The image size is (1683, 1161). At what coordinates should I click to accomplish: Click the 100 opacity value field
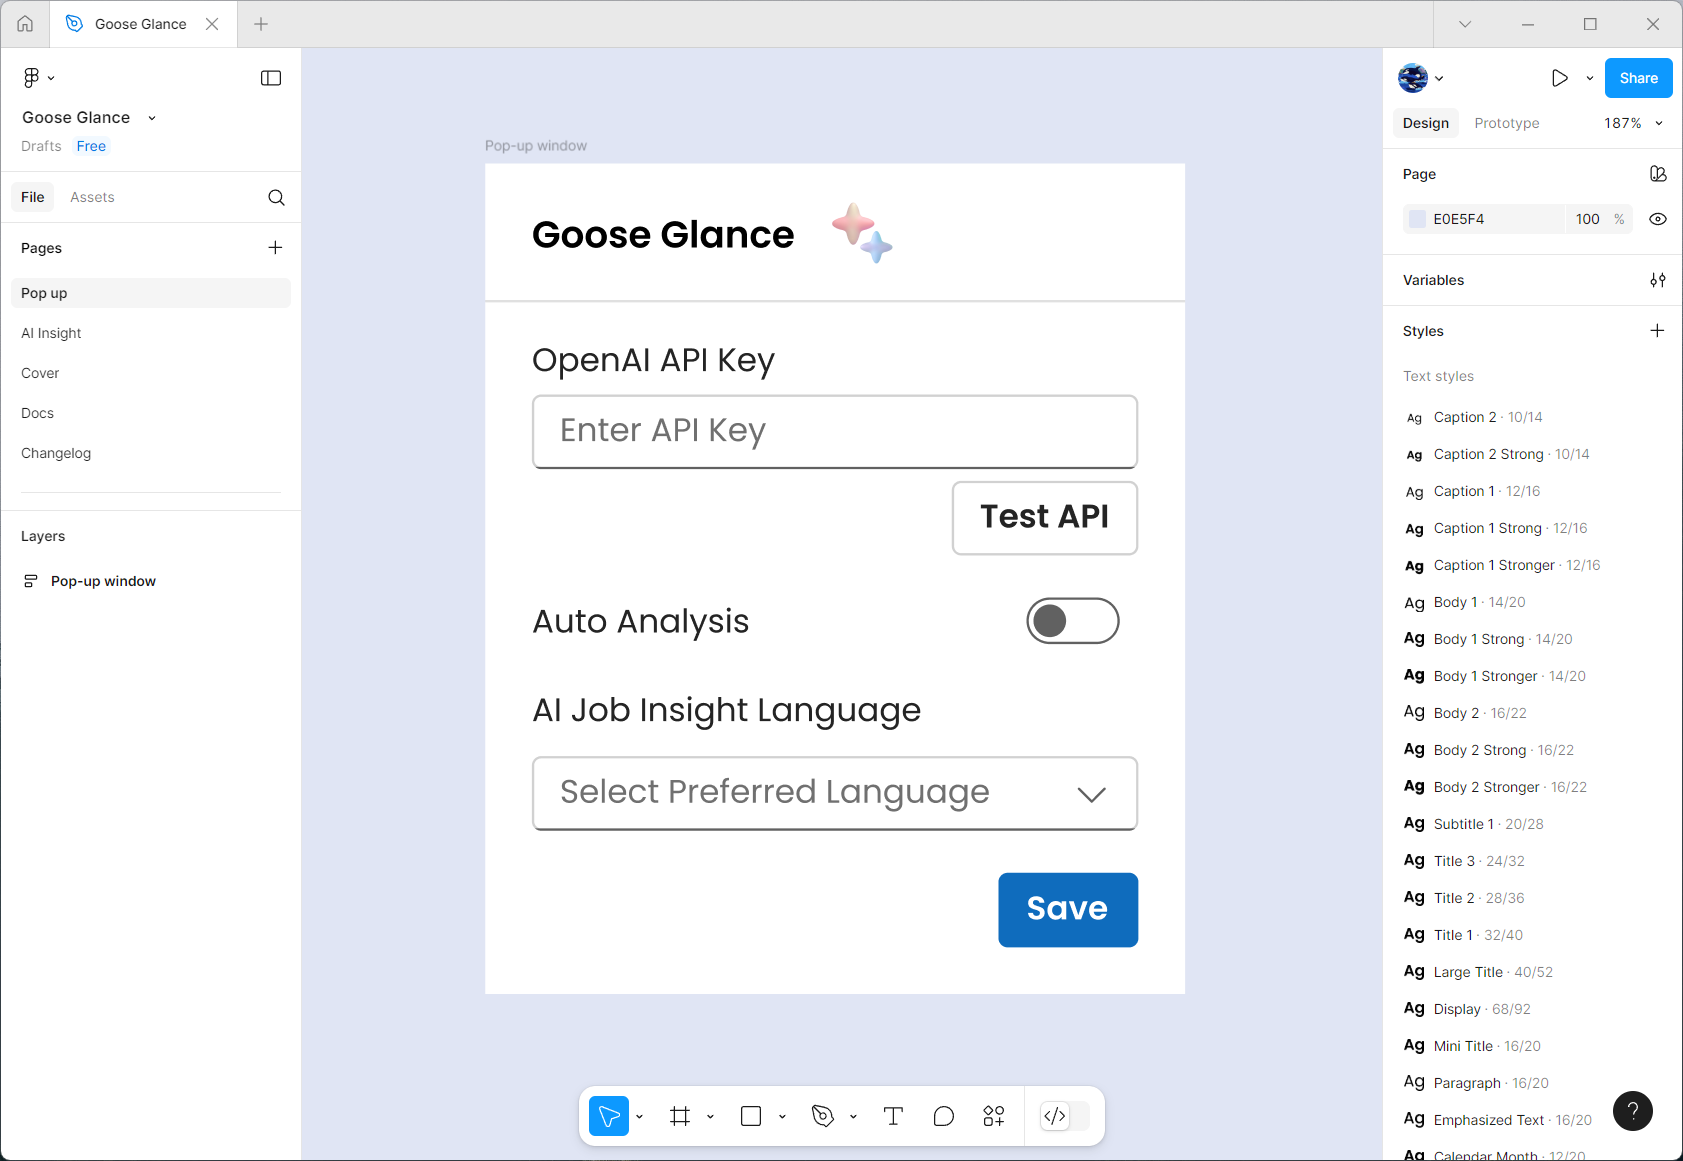pyautogui.click(x=1587, y=219)
